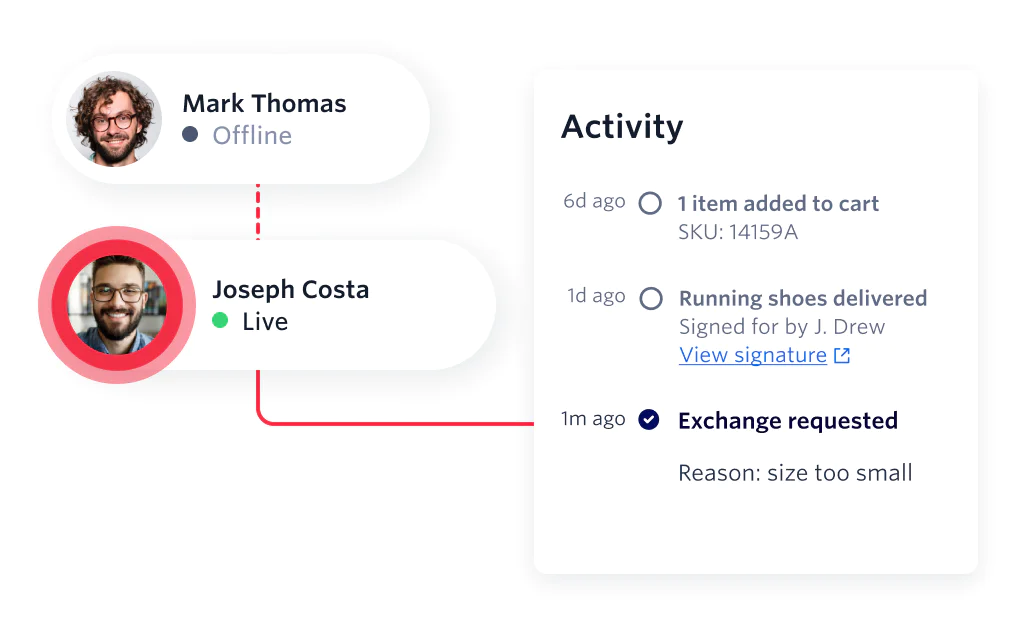This screenshot has height=640, width=1031.
Task: Select the 'Running shoes delivered' entry
Action: [x=803, y=299]
